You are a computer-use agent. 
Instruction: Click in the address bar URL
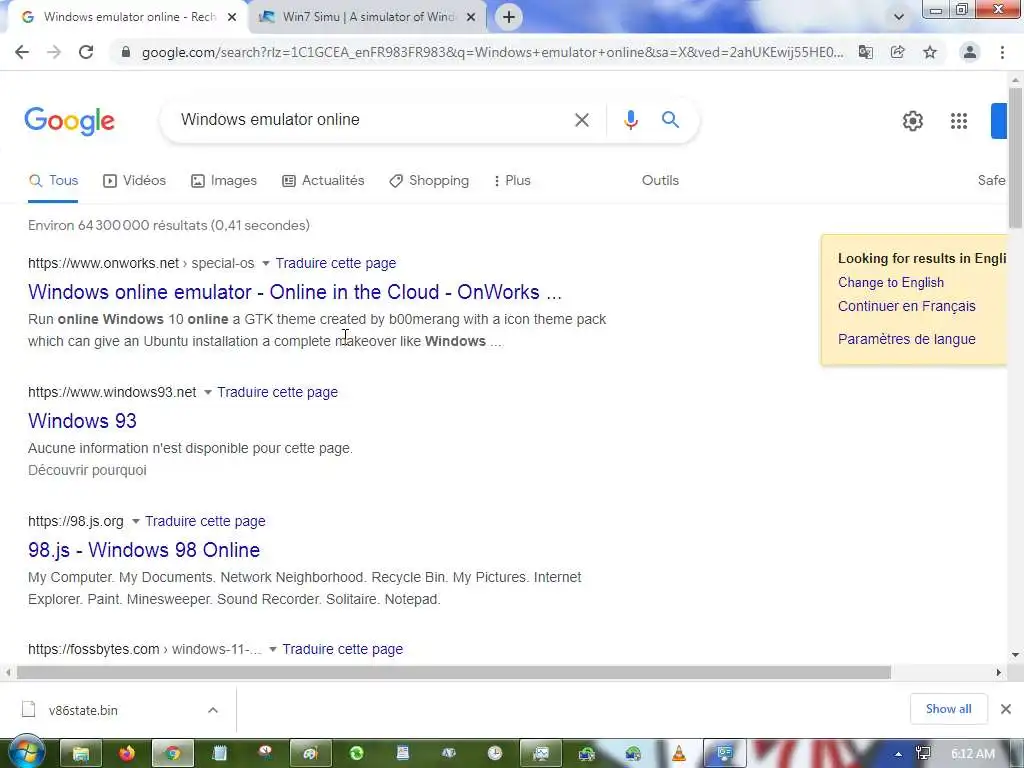[x=493, y=52]
